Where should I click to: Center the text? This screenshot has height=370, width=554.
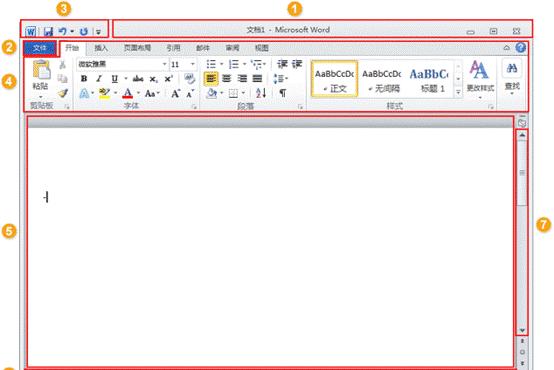coord(226,78)
